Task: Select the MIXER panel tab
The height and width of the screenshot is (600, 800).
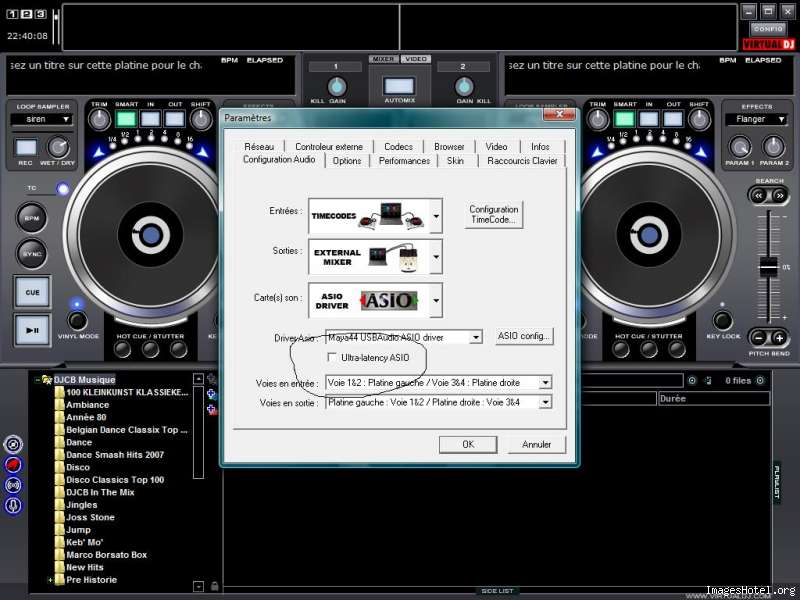Action: [x=384, y=59]
